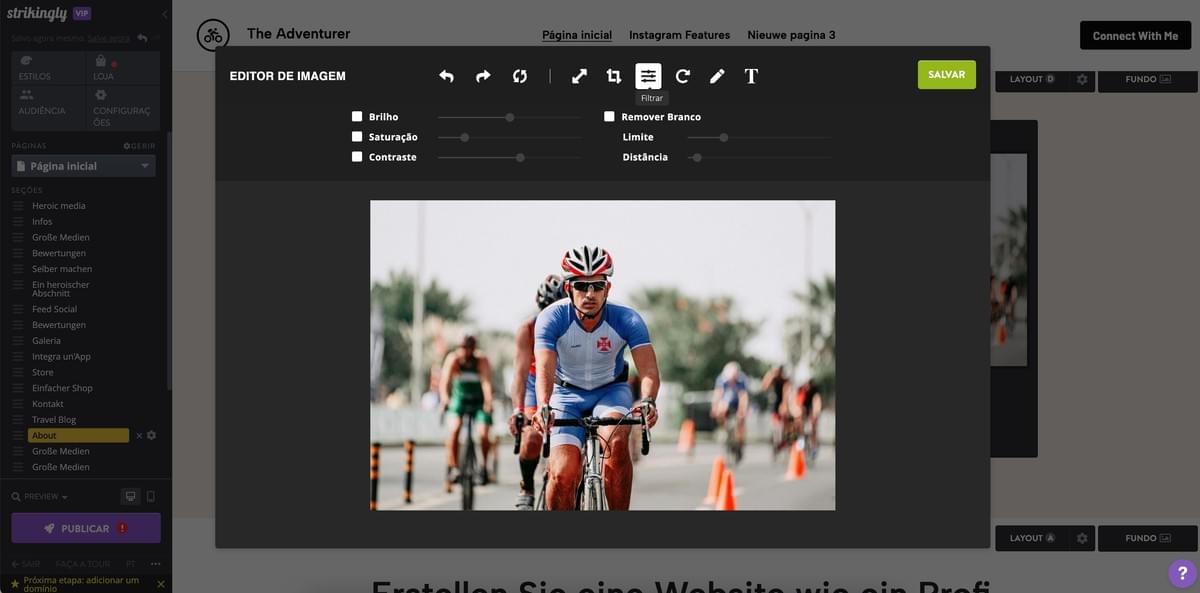Enable the Brilho checkbox

(x=357, y=117)
